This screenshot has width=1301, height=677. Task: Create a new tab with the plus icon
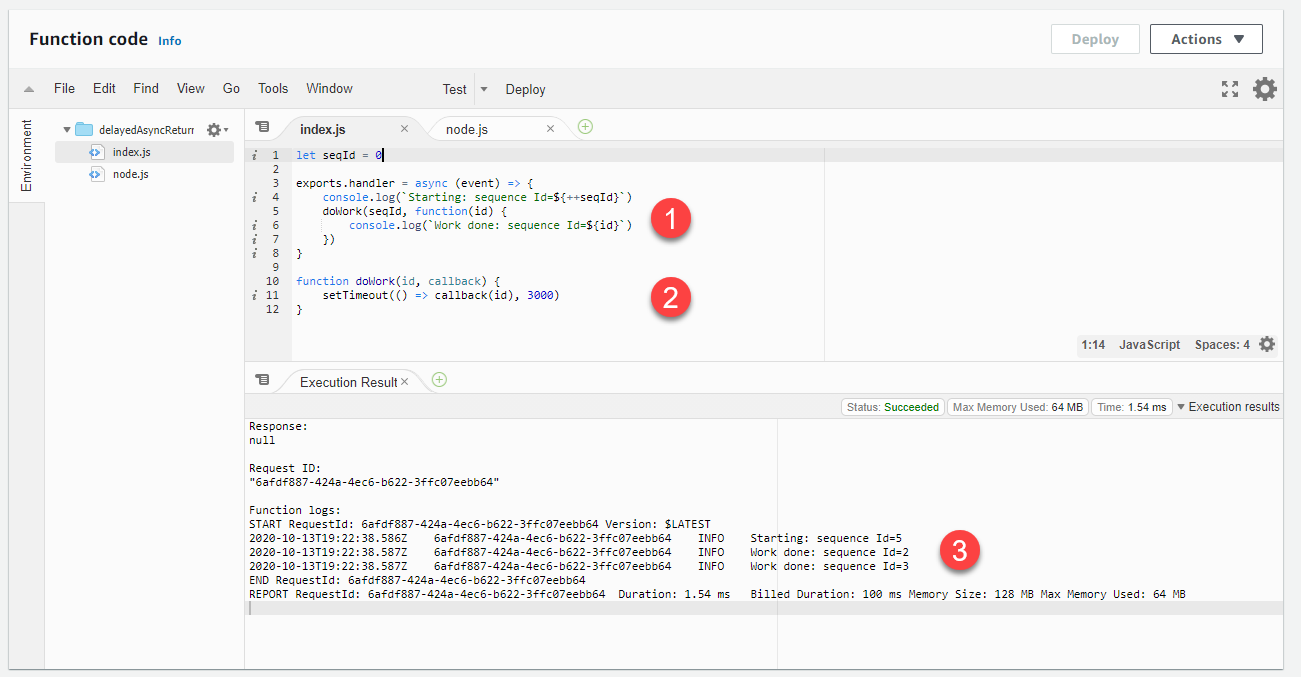click(x=585, y=127)
